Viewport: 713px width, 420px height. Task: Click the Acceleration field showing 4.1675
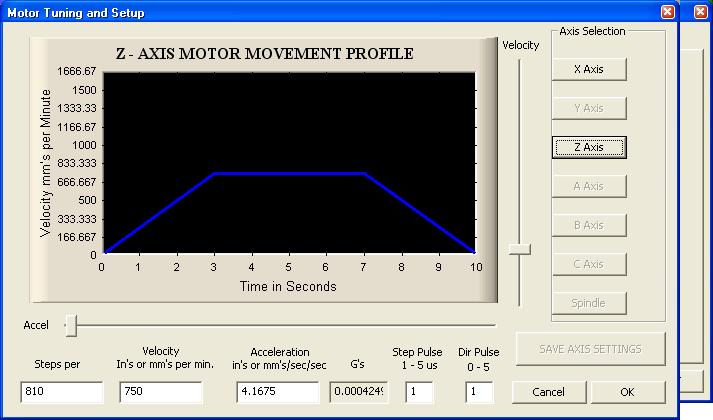click(x=277, y=393)
